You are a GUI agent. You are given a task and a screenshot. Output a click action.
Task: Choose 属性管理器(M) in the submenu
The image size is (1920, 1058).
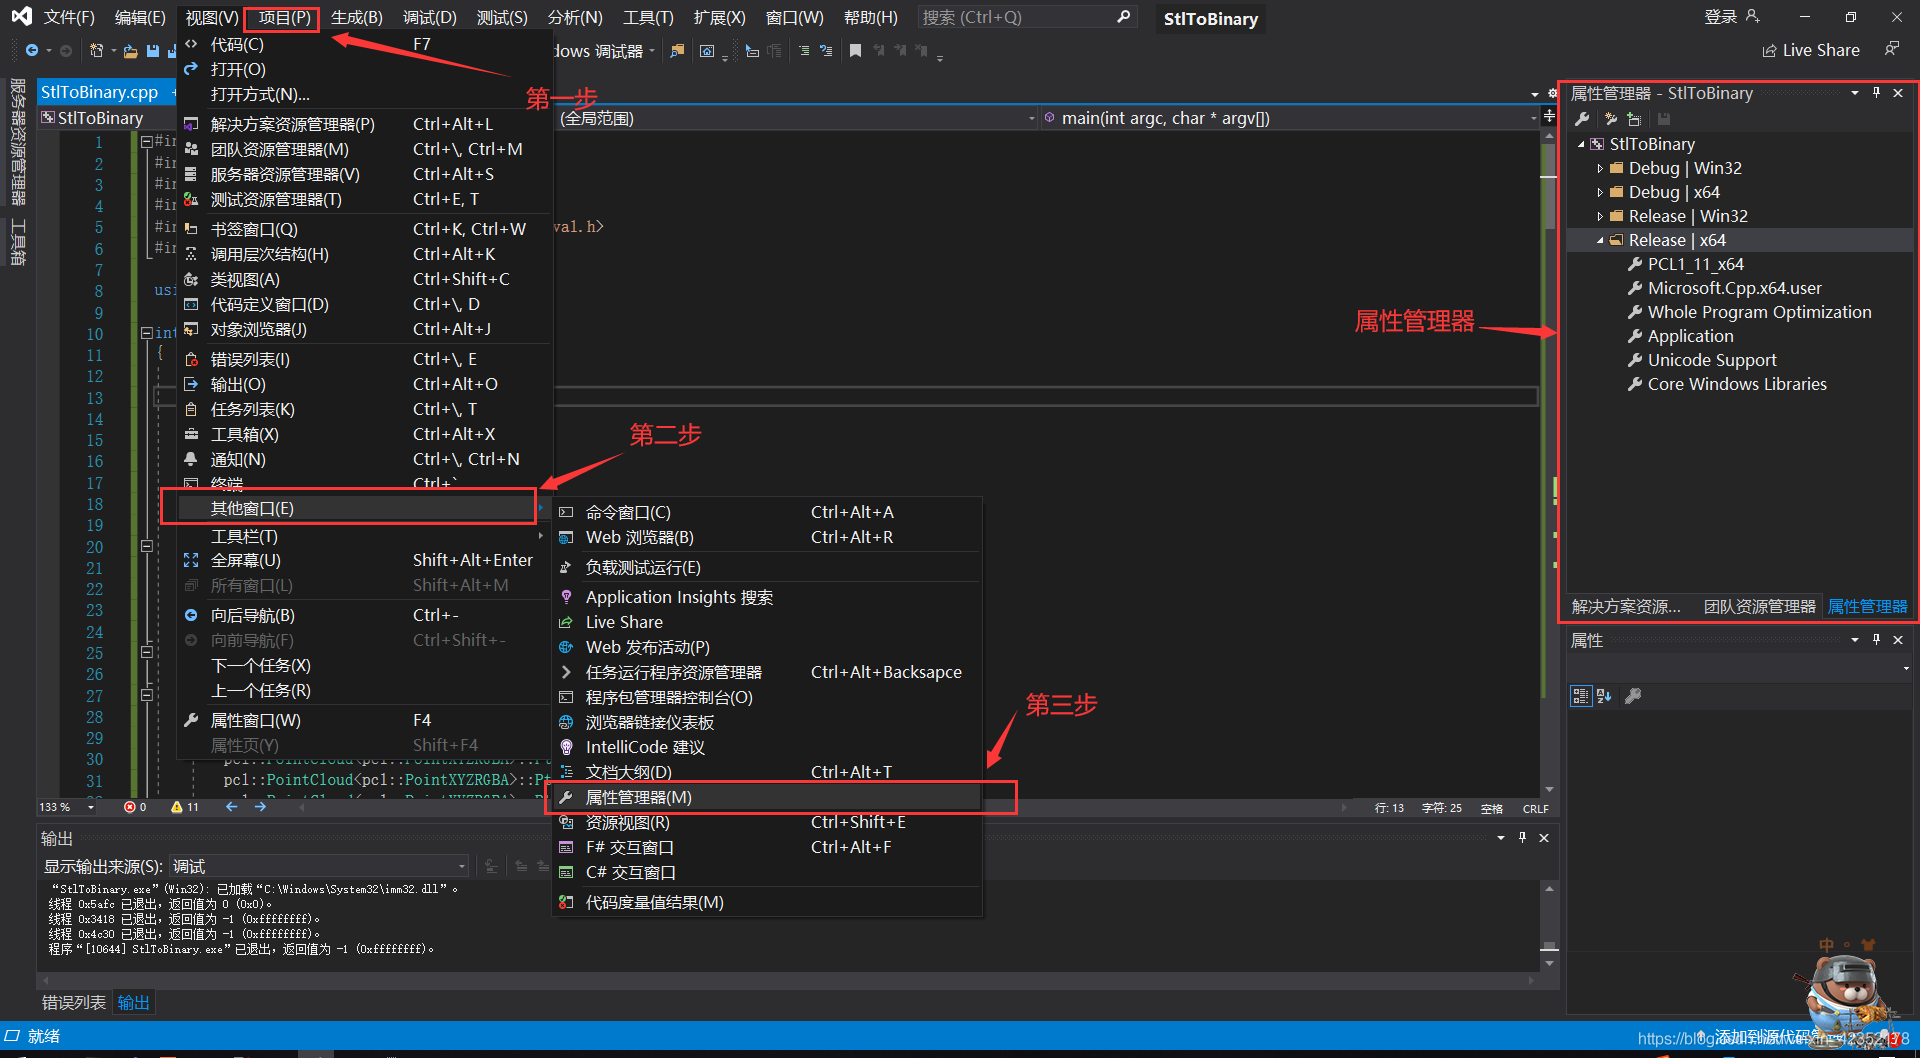767,797
